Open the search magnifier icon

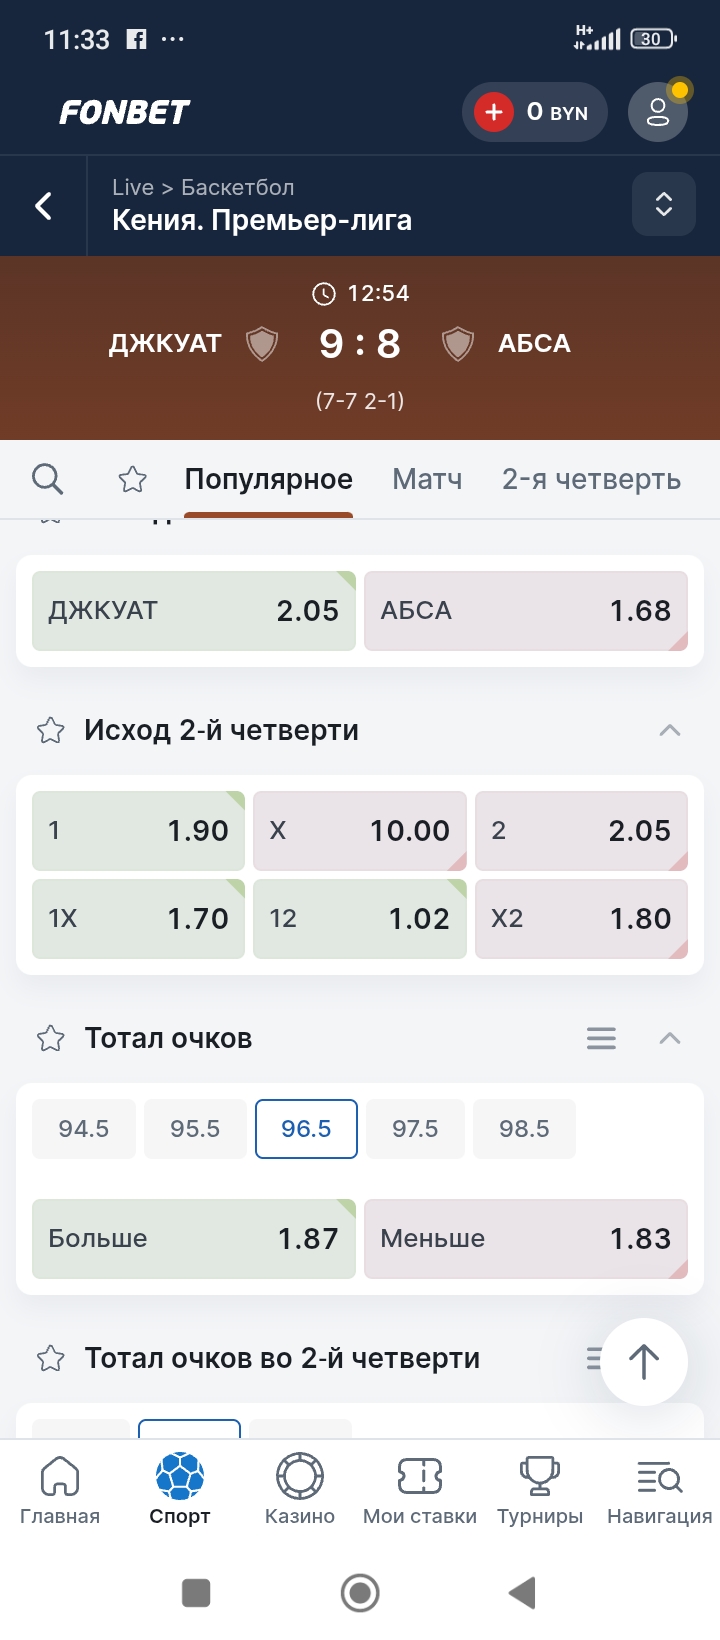[47, 480]
